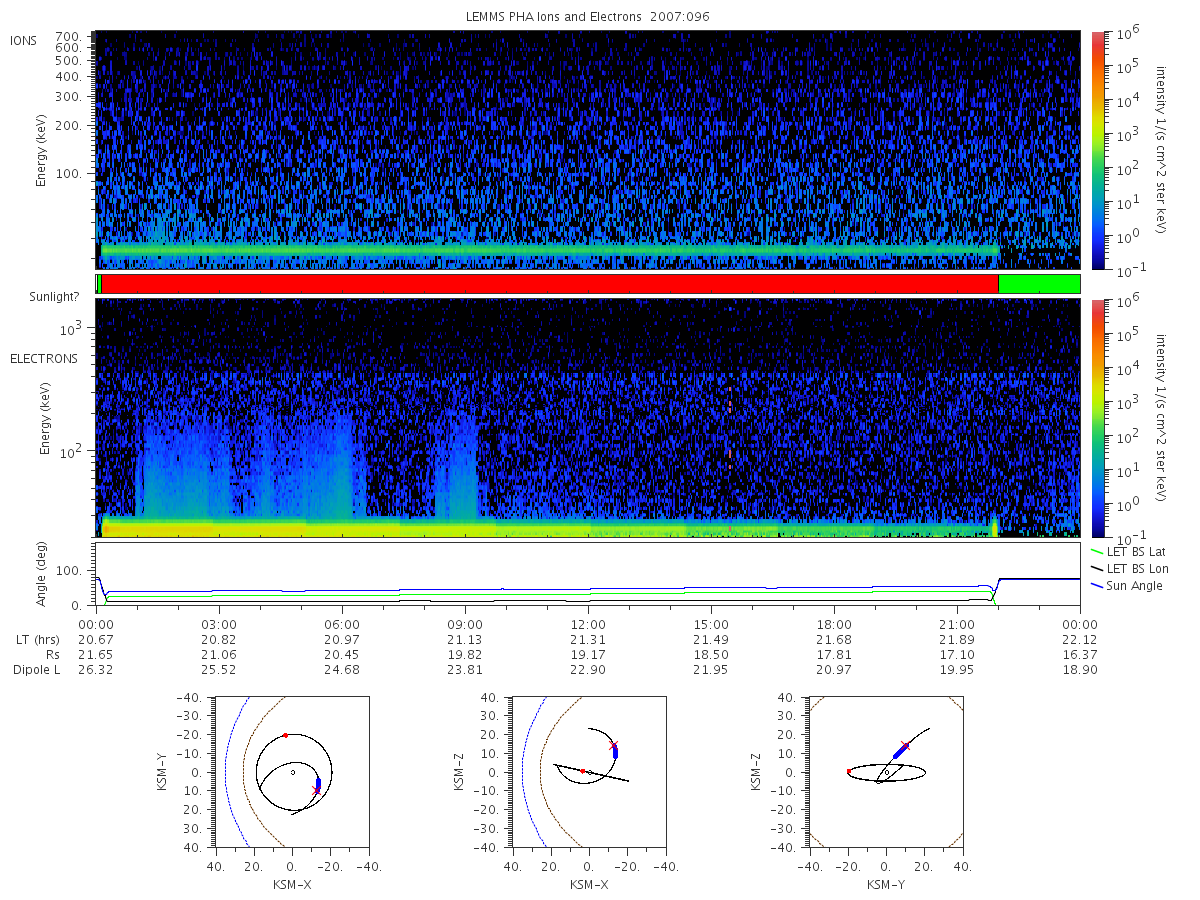
Task: Select the Sun Angle legend entry
Action: tap(1126, 585)
